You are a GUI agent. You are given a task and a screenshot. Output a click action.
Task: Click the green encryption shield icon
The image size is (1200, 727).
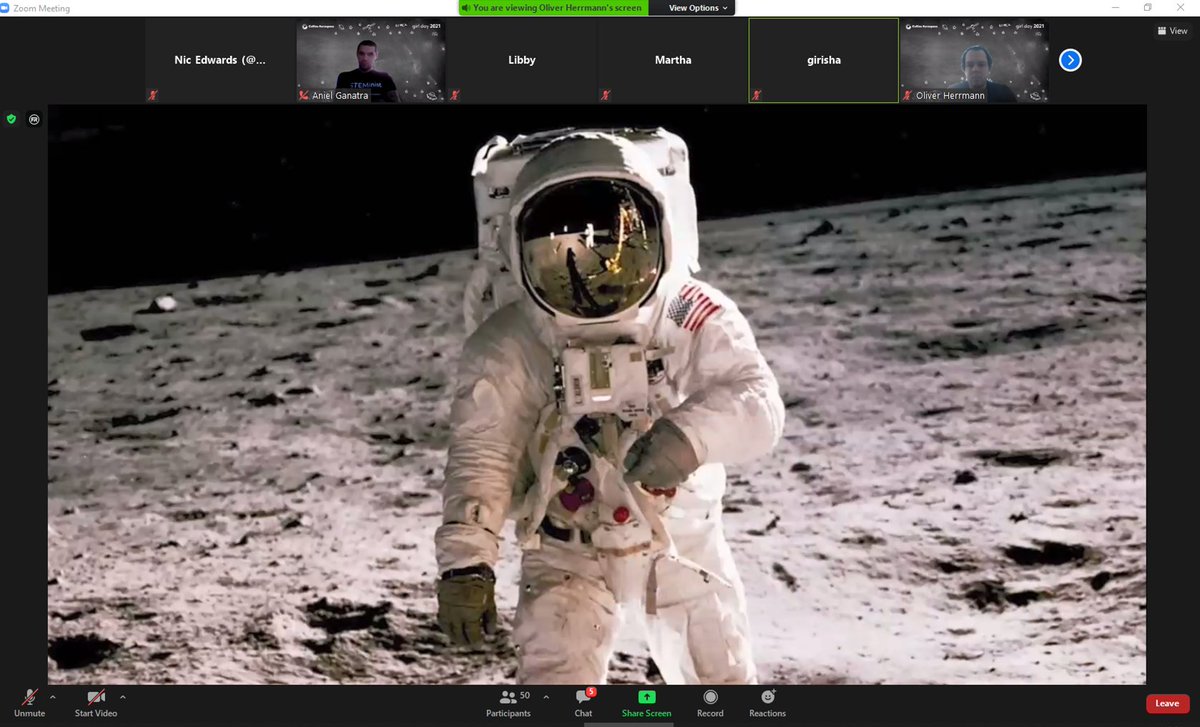[12, 118]
